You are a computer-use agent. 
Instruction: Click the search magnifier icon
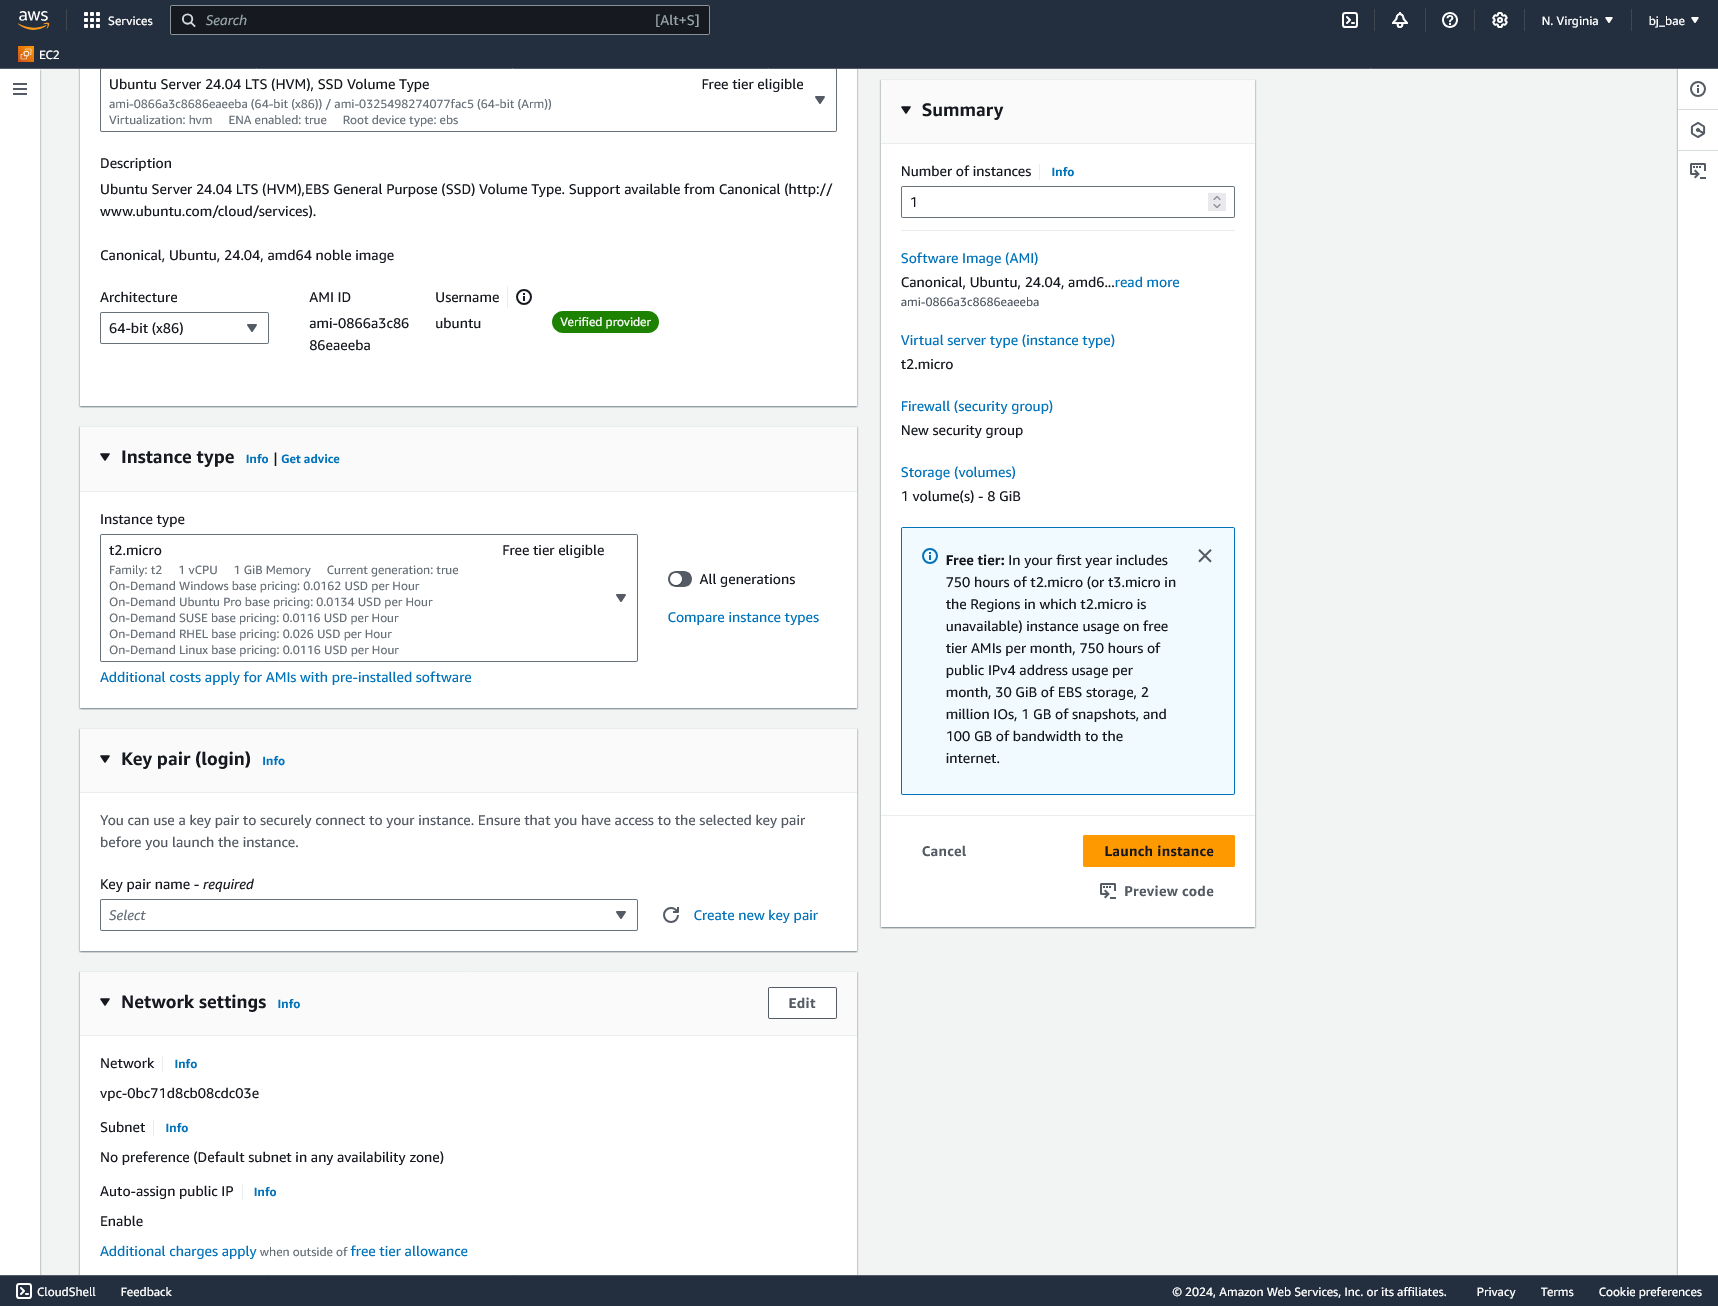point(189,20)
